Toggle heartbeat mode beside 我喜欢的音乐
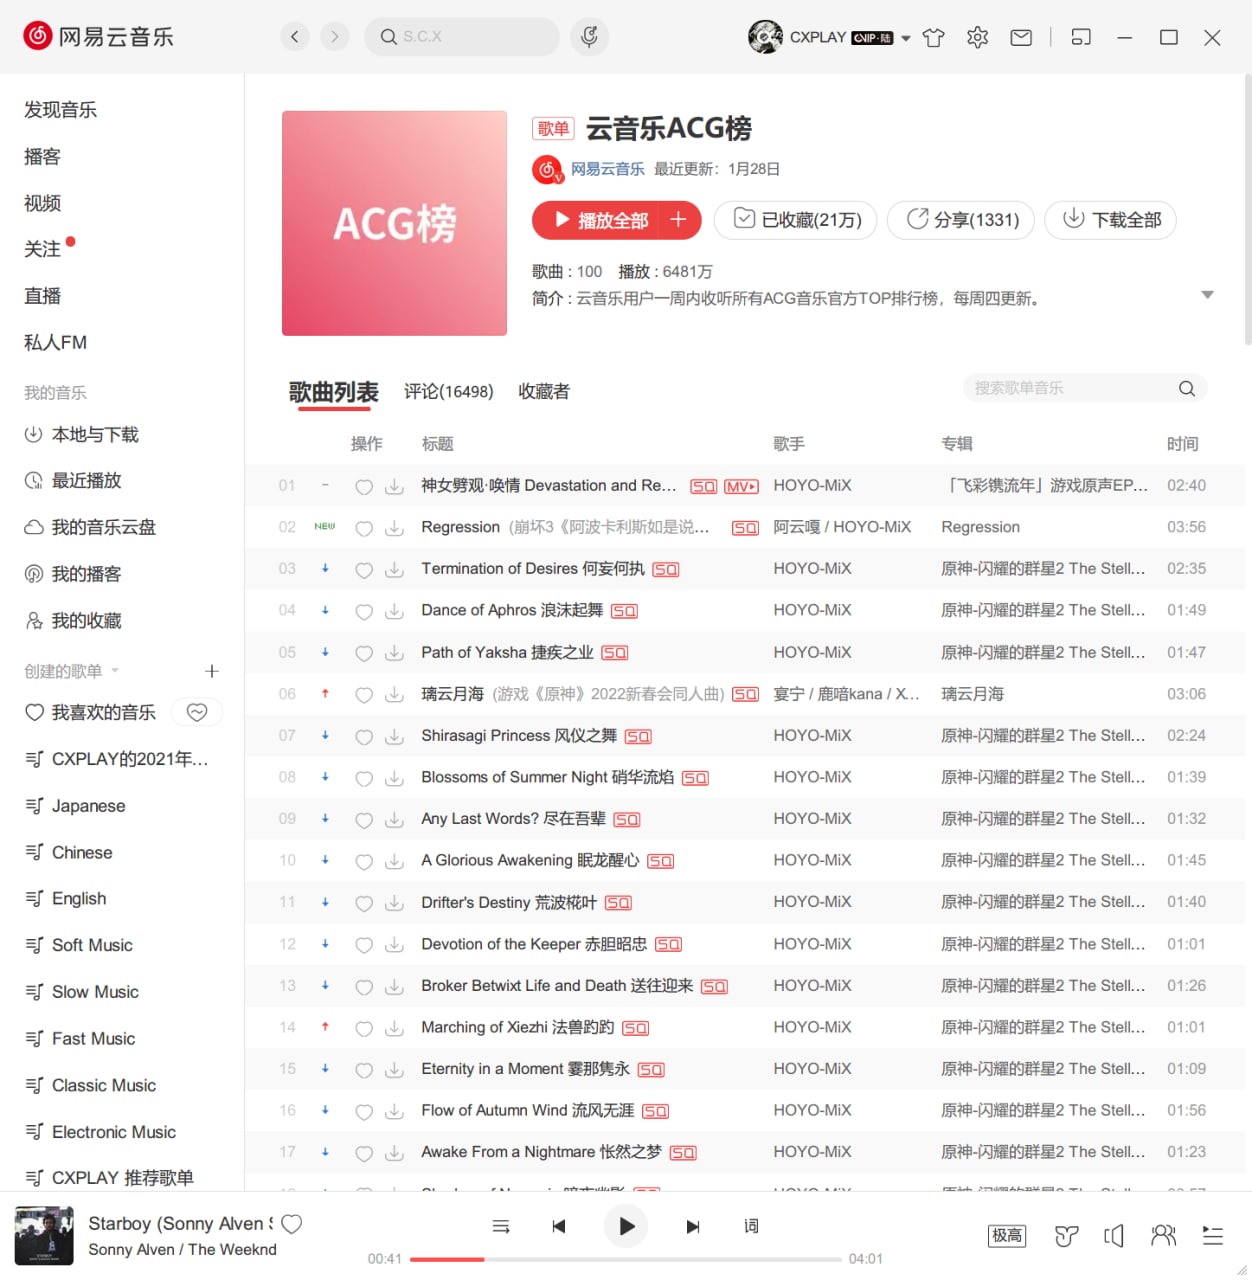Viewport: 1252px width, 1280px height. [197, 712]
